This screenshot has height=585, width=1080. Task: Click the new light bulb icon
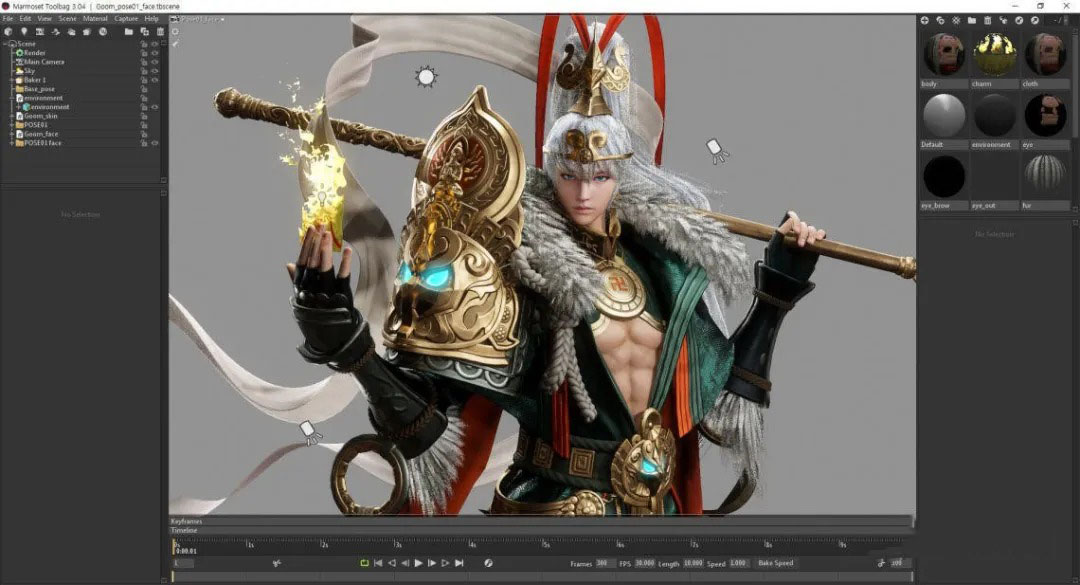(x=24, y=32)
